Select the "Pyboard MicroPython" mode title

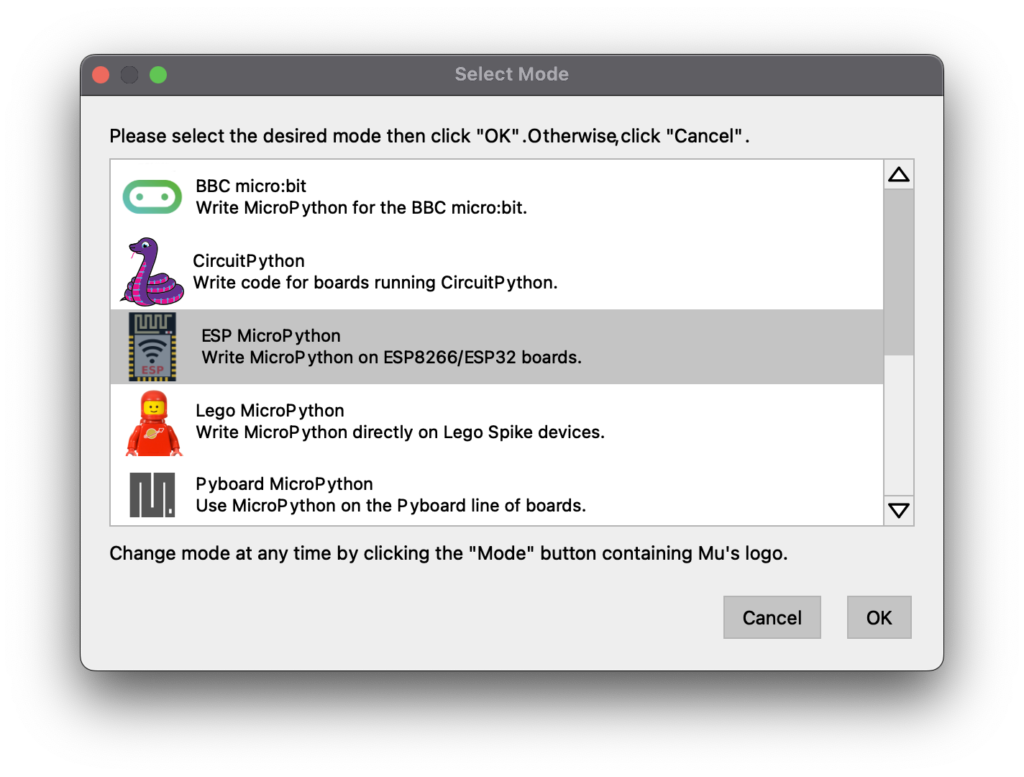(284, 484)
